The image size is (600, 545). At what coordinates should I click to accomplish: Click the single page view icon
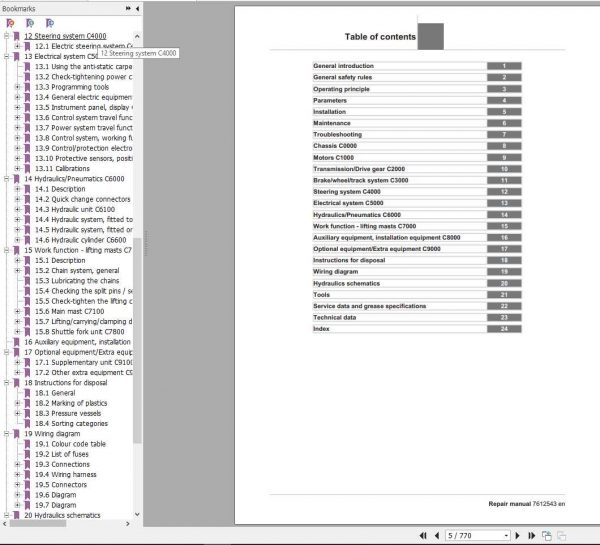546,535
